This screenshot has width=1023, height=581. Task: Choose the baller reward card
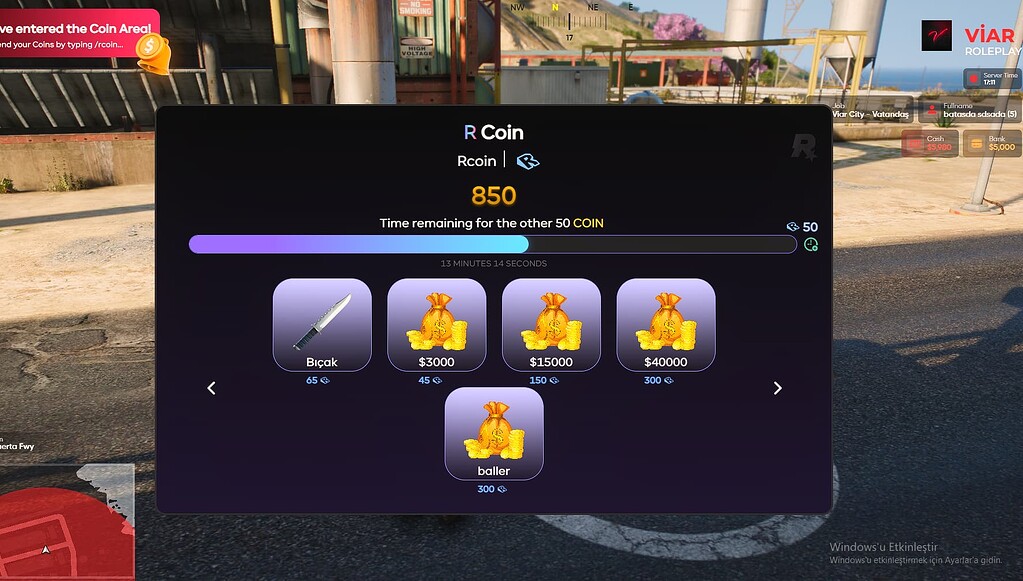pyautogui.click(x=494, y=434)
